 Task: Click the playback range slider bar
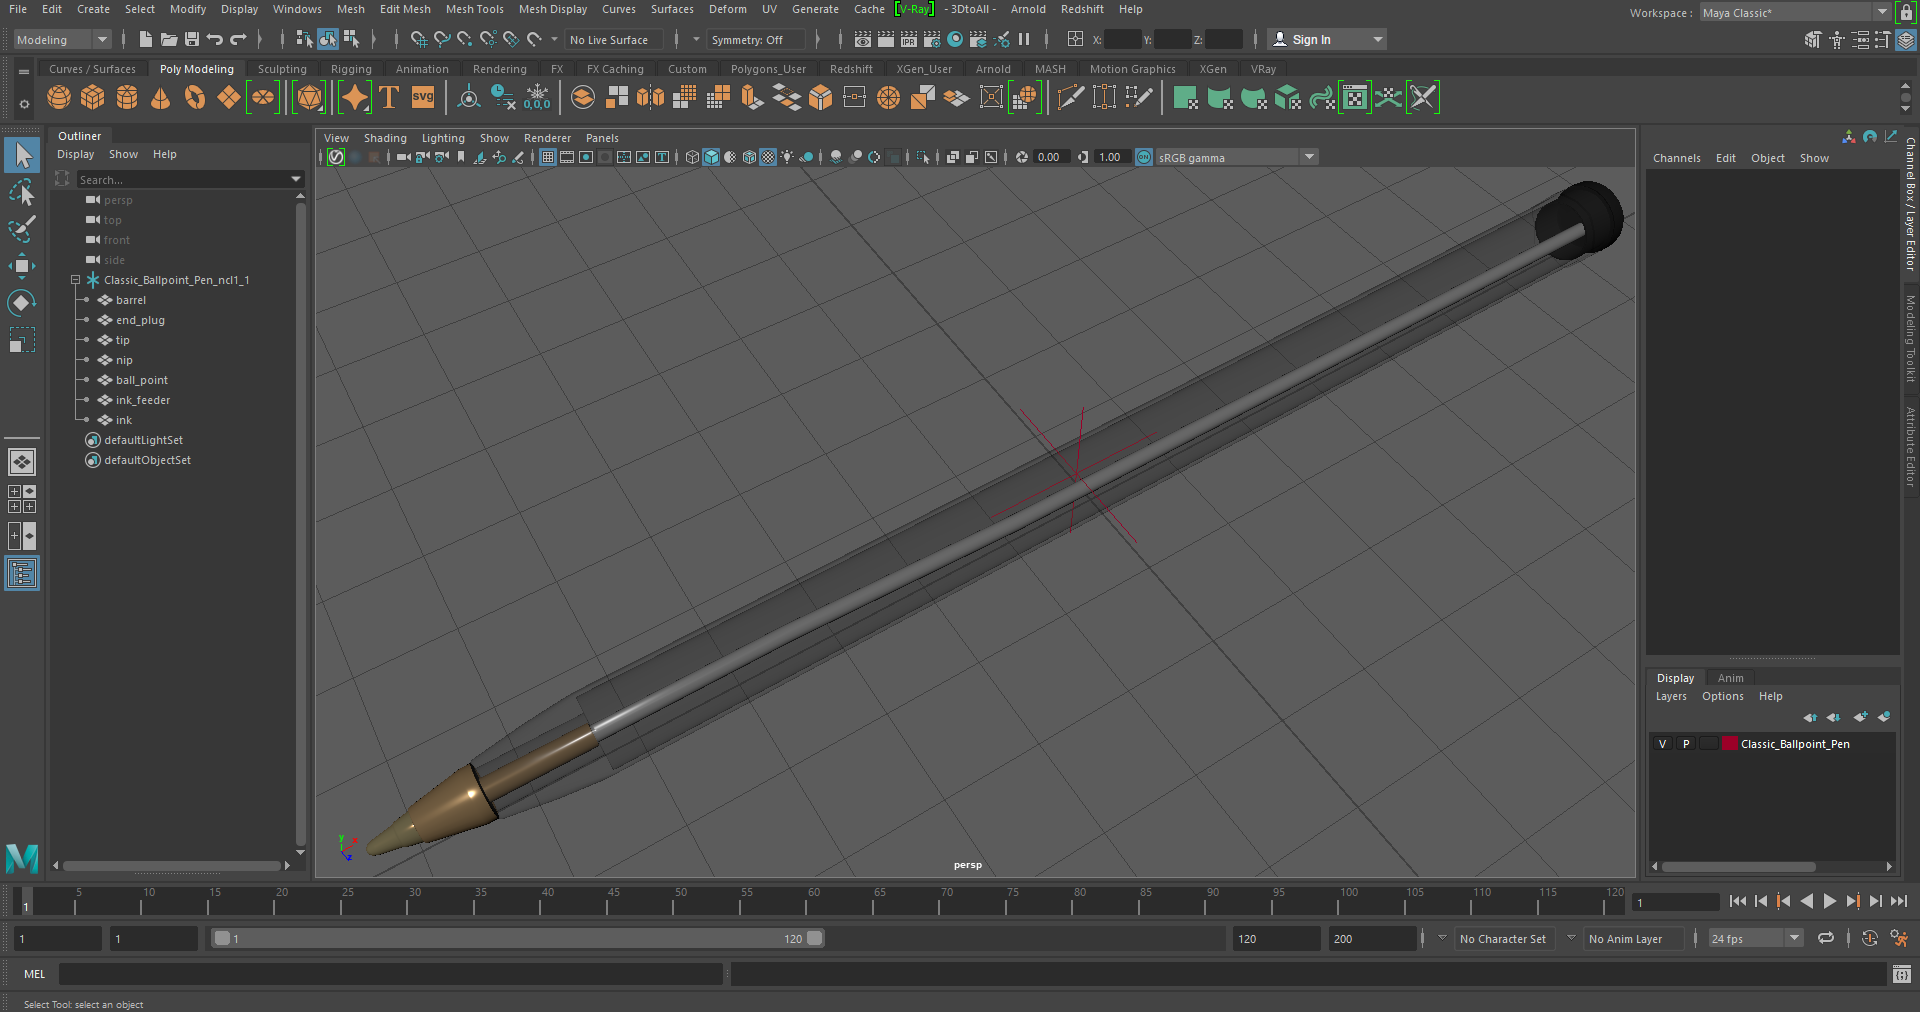(517, 938)
